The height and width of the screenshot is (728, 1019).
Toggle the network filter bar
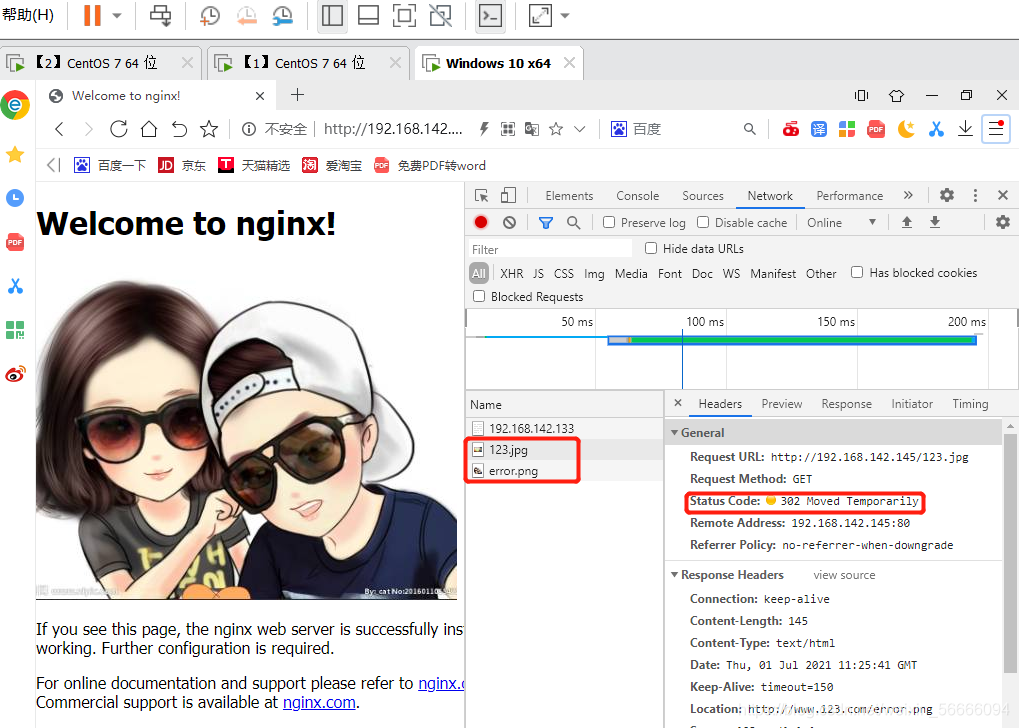coord(546,223)
